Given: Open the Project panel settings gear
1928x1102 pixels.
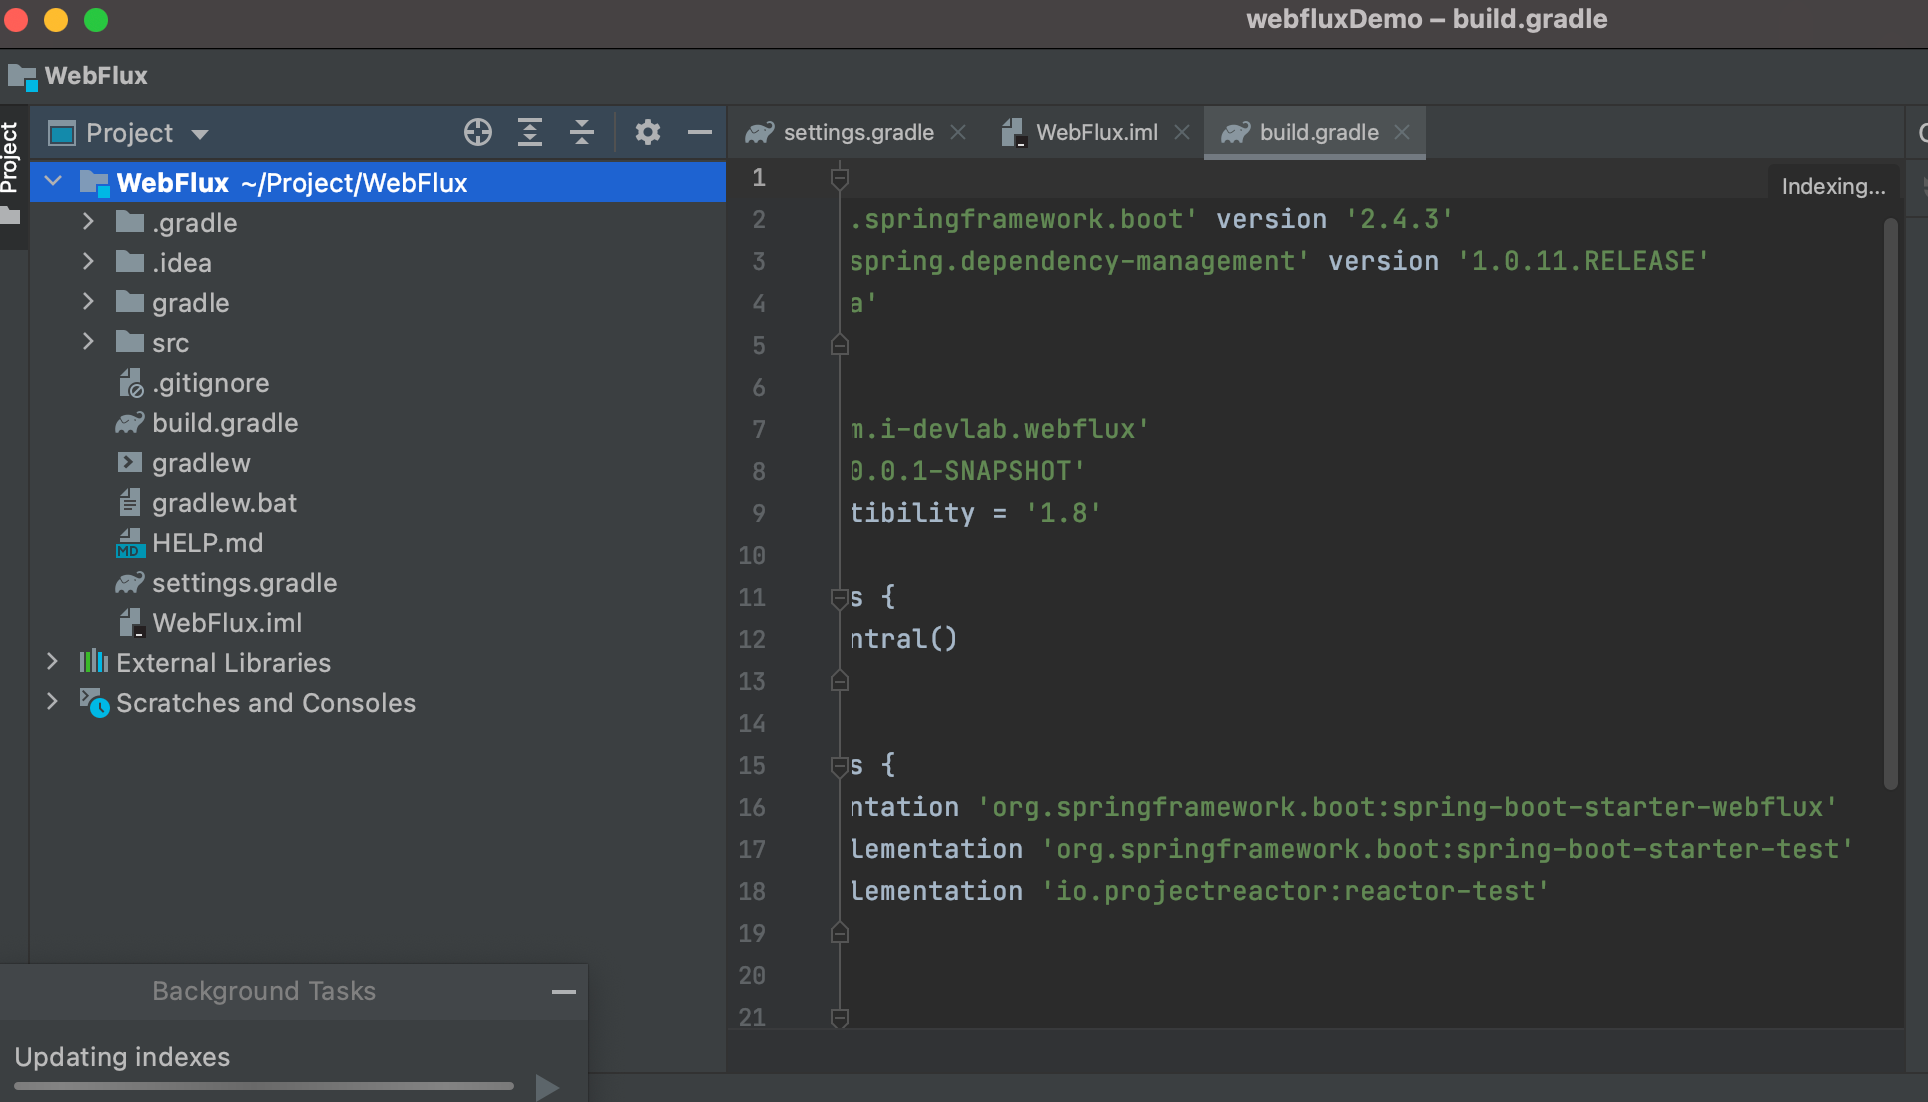Looking at the screenshot, I should click(648, 132).
